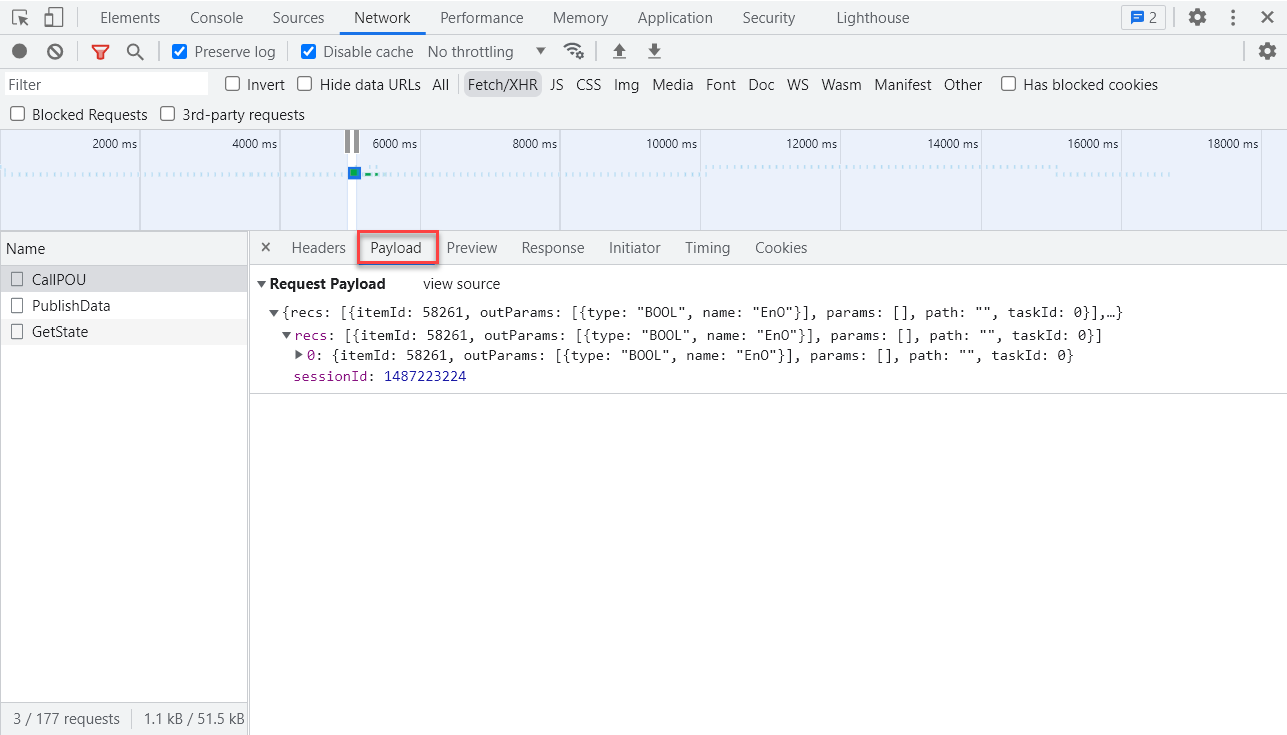1287x735 pixels.
Task: Open network search magnifier
Action: click(135, 51)
